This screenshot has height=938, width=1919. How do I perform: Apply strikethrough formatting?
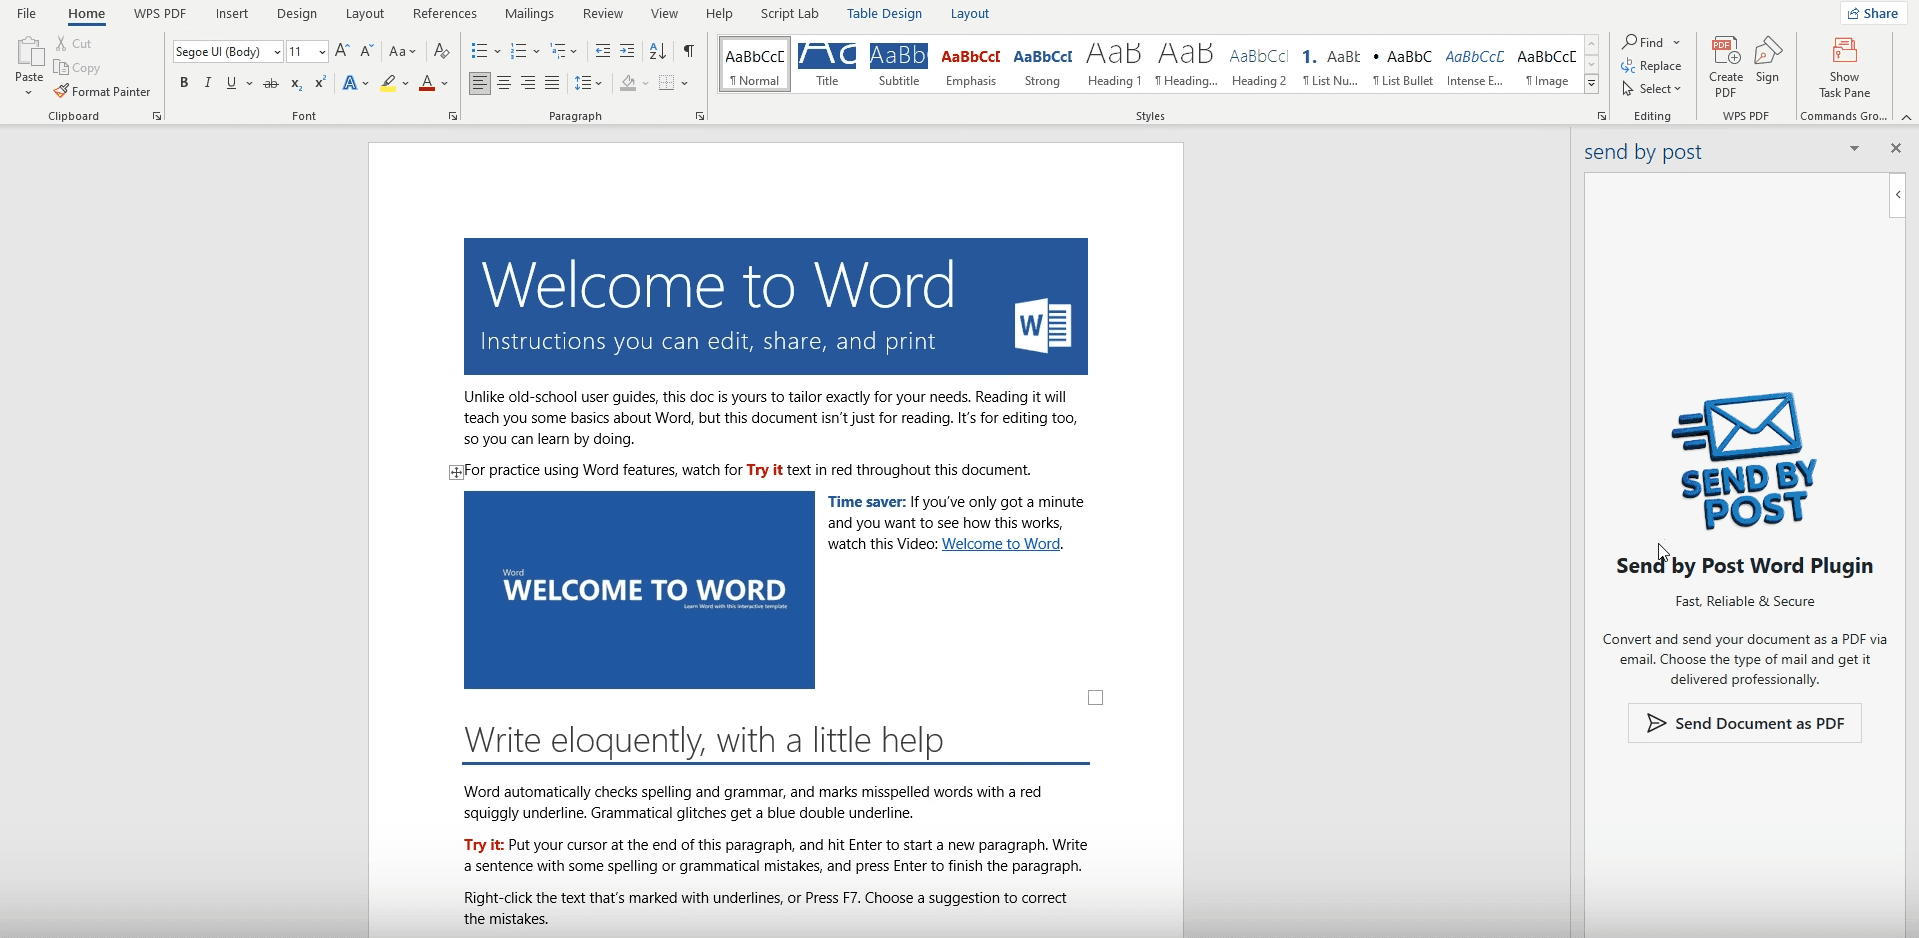click(270, 83)
